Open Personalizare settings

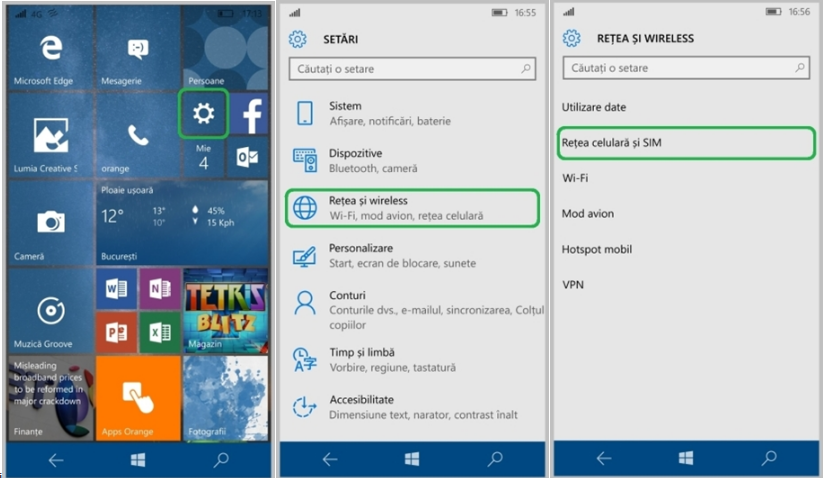point(413,255)
